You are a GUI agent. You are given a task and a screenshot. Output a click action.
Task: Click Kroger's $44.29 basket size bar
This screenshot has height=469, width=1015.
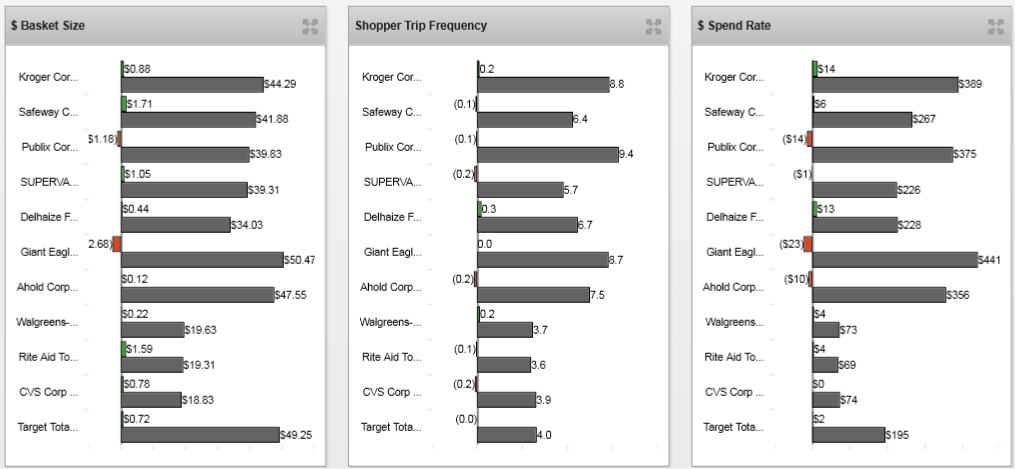click(190, 85)
